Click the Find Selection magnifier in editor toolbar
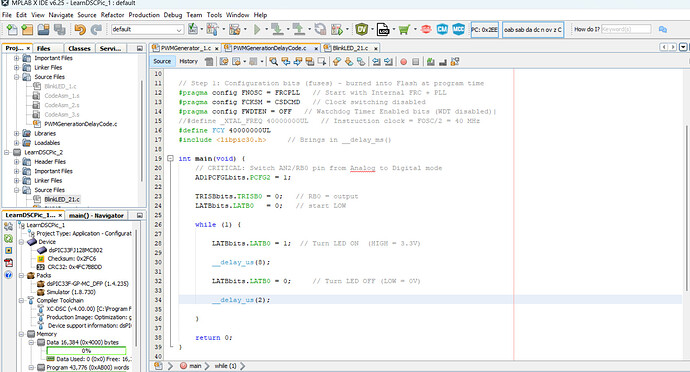 (x=274, y=62)
